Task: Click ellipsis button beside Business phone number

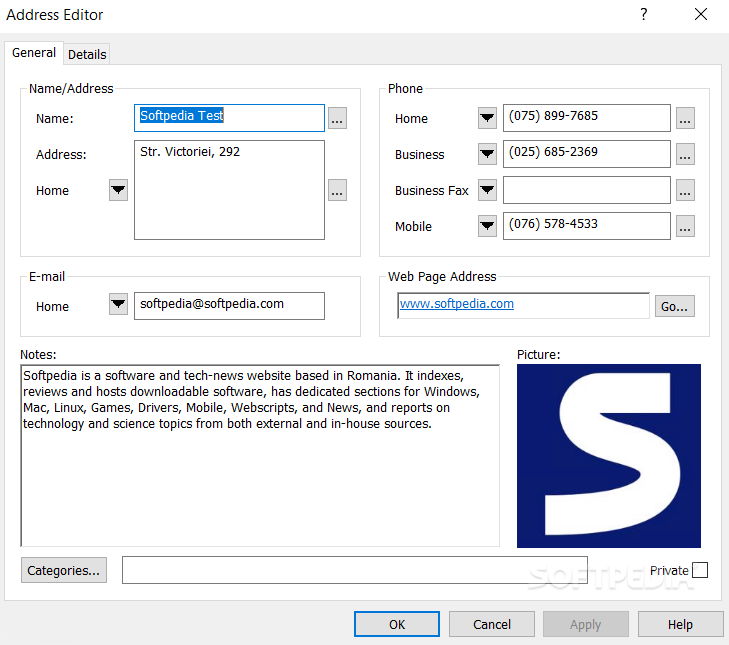Action: click(x=685, y=154)
